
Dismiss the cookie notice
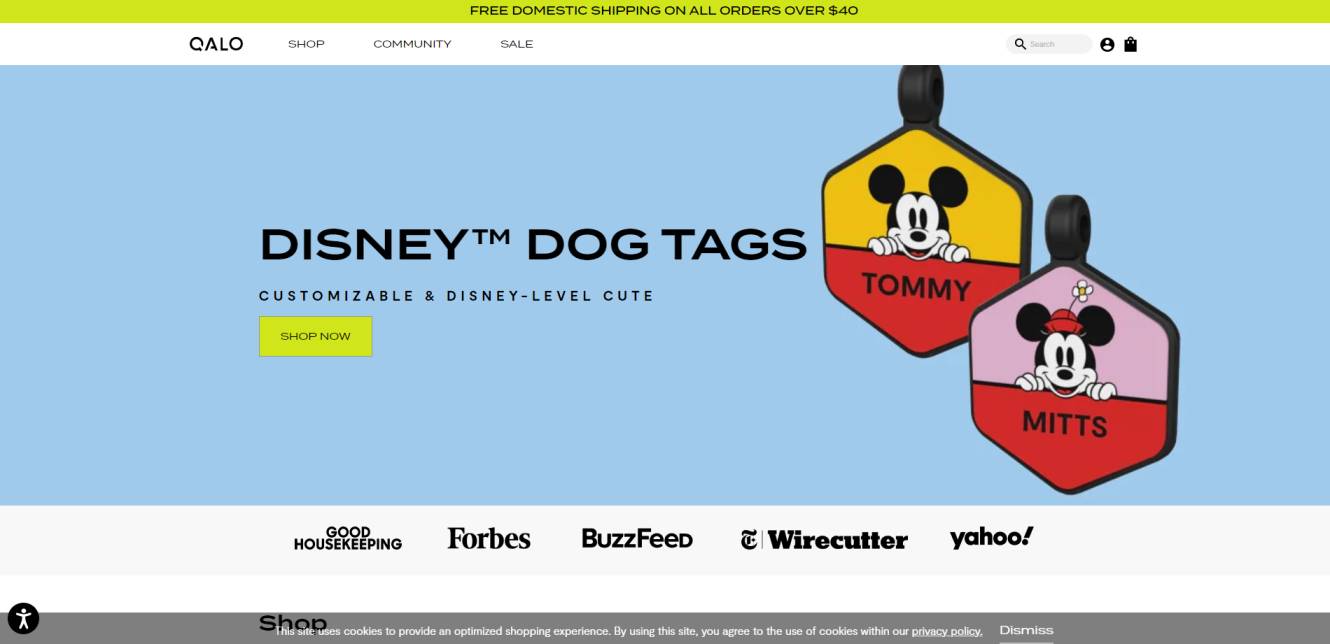(x=1026, y=630)
